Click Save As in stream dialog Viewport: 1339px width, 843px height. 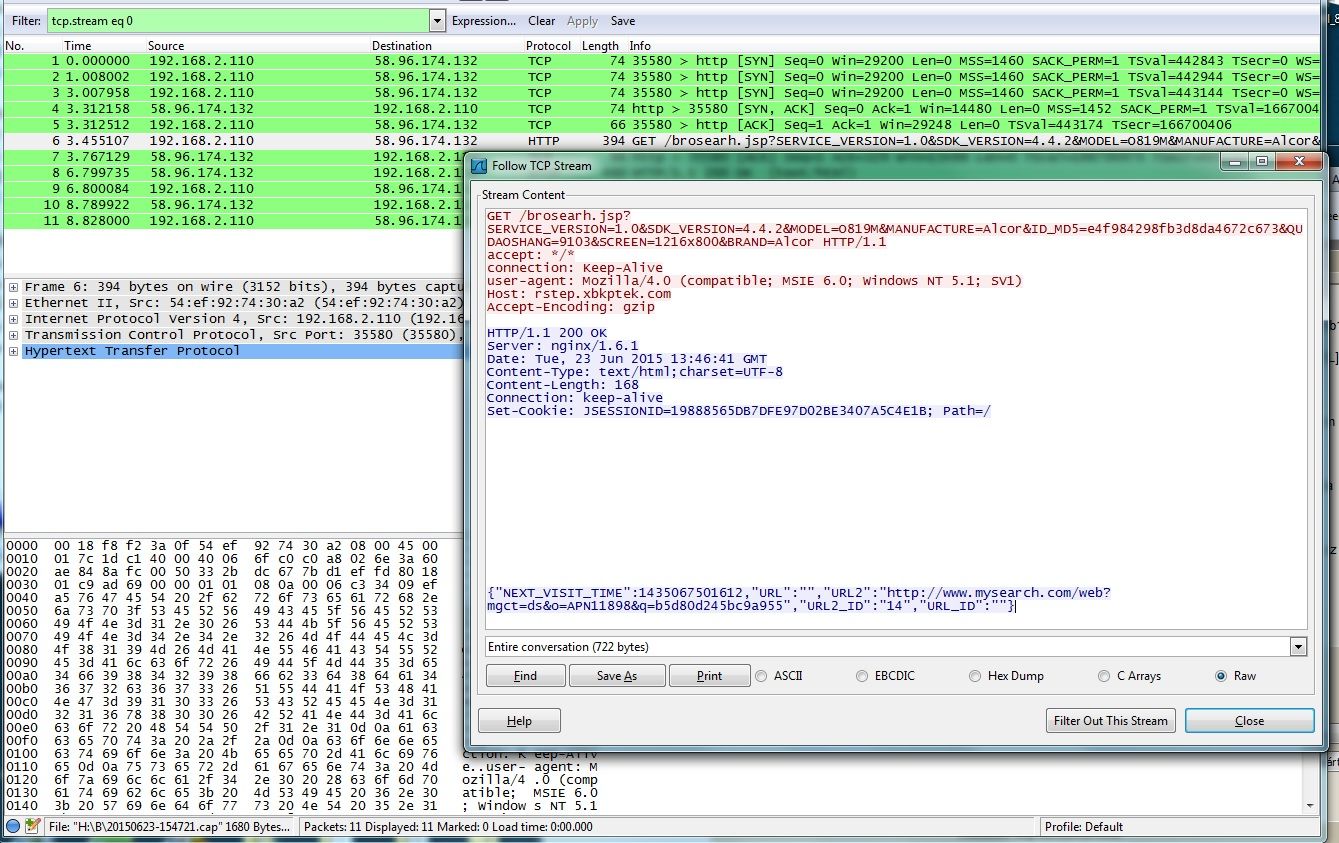617,676
